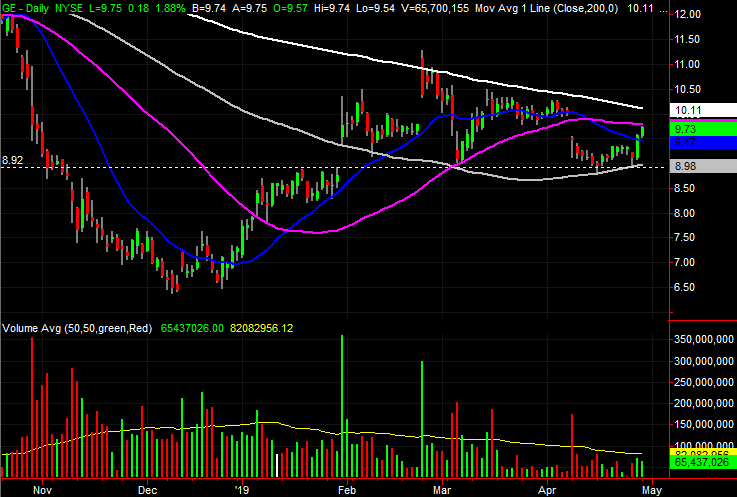
Task: Click the 250,000,000 volume axis label
Action: [704, 382]
